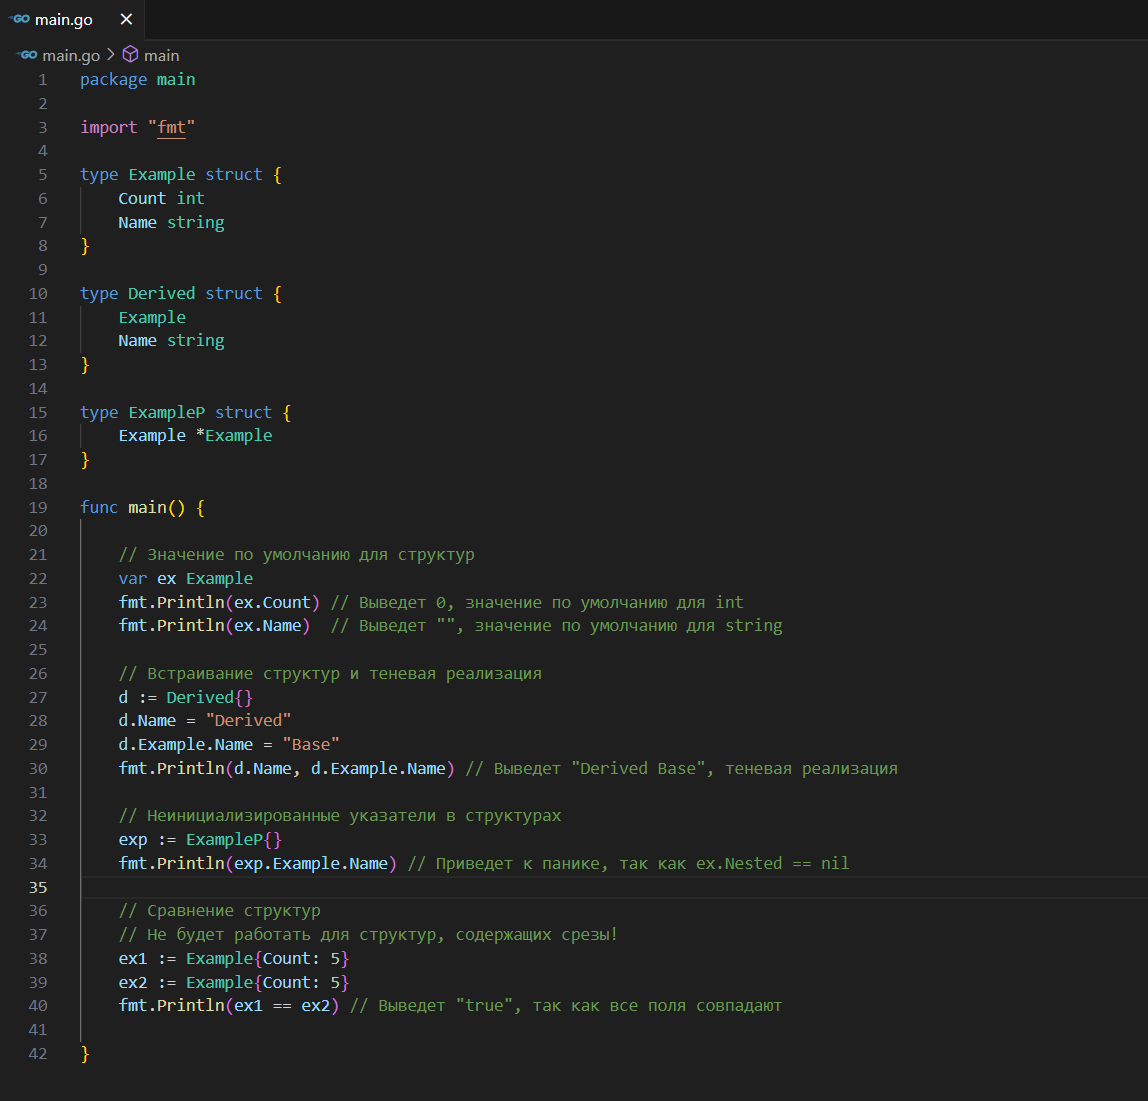Click the cube symbol icon beside main breadcrumb
The width and height of the screenshot is (1148, 1101).
coord(130,55)
